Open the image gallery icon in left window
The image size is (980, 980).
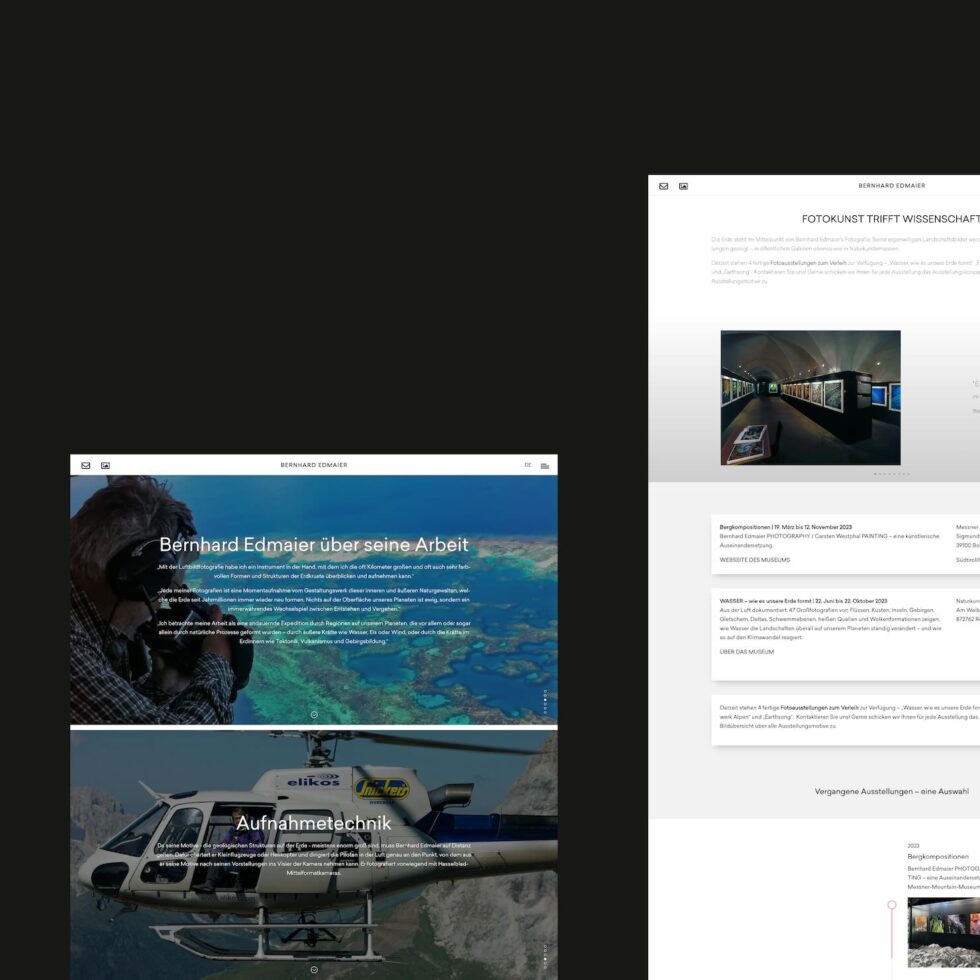pos(105,465)
